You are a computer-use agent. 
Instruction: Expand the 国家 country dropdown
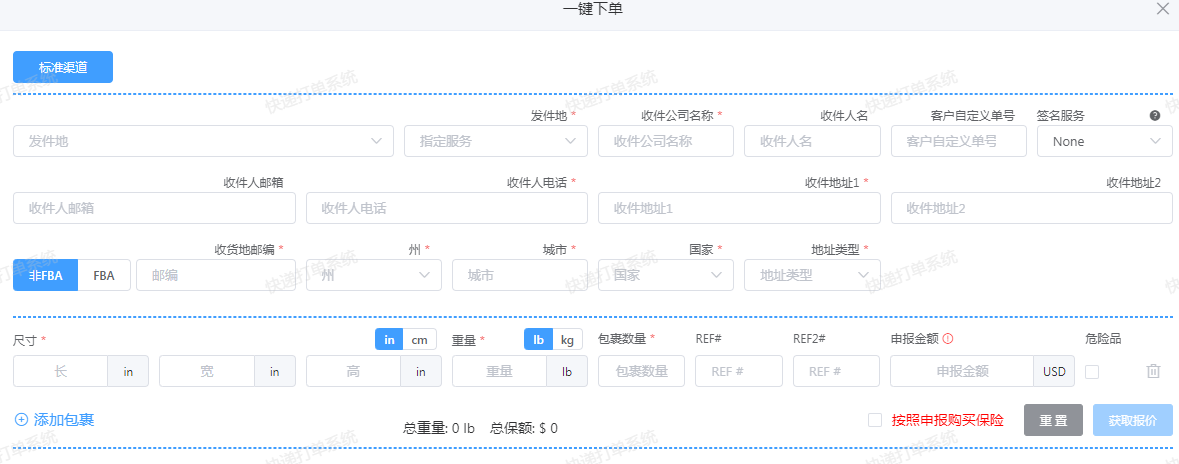coord(665,275)
